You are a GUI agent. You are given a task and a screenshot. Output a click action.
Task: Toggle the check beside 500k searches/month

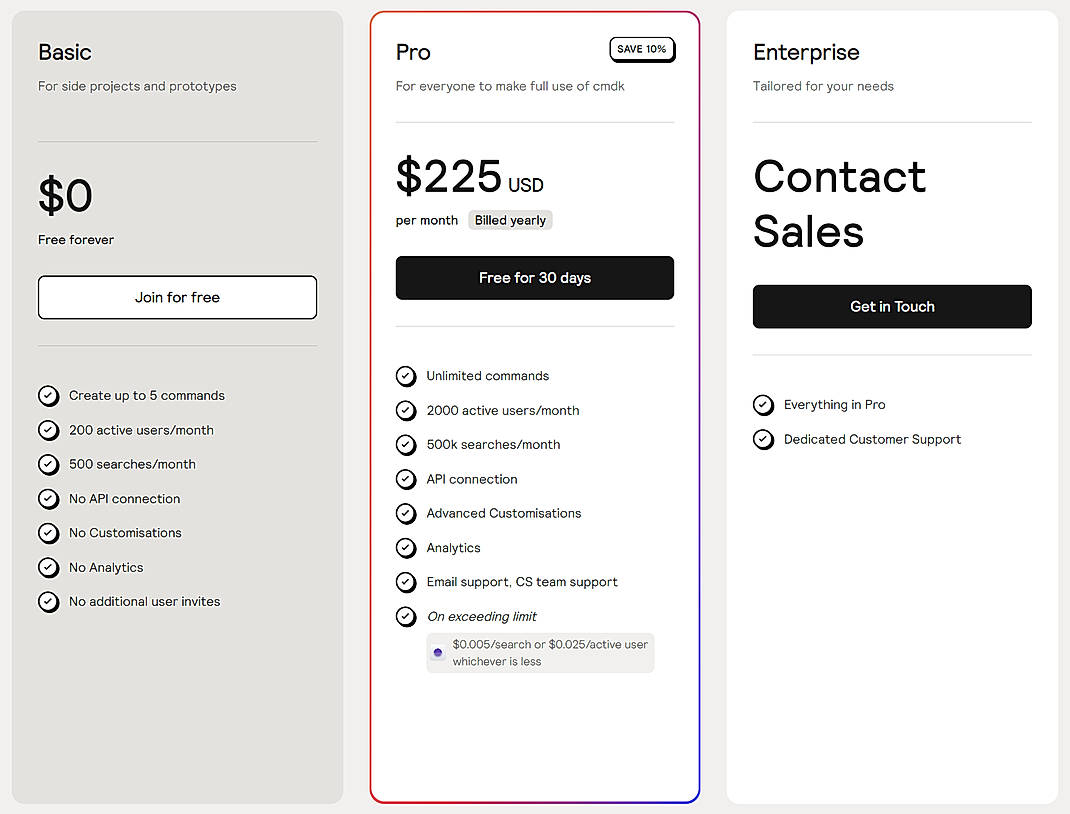406,444
